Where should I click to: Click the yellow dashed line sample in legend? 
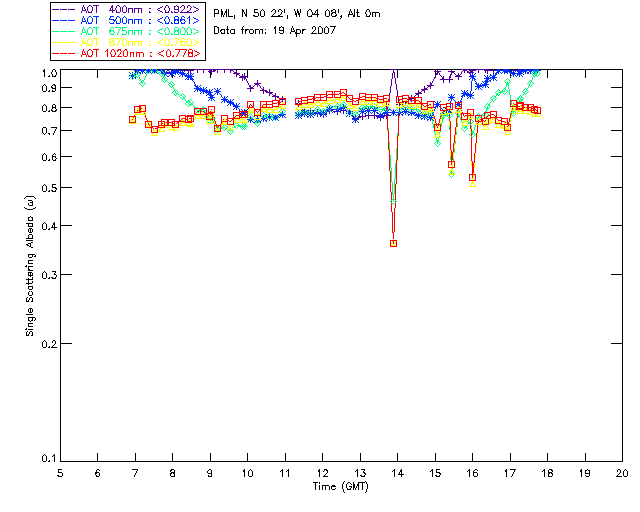point(64,42)
